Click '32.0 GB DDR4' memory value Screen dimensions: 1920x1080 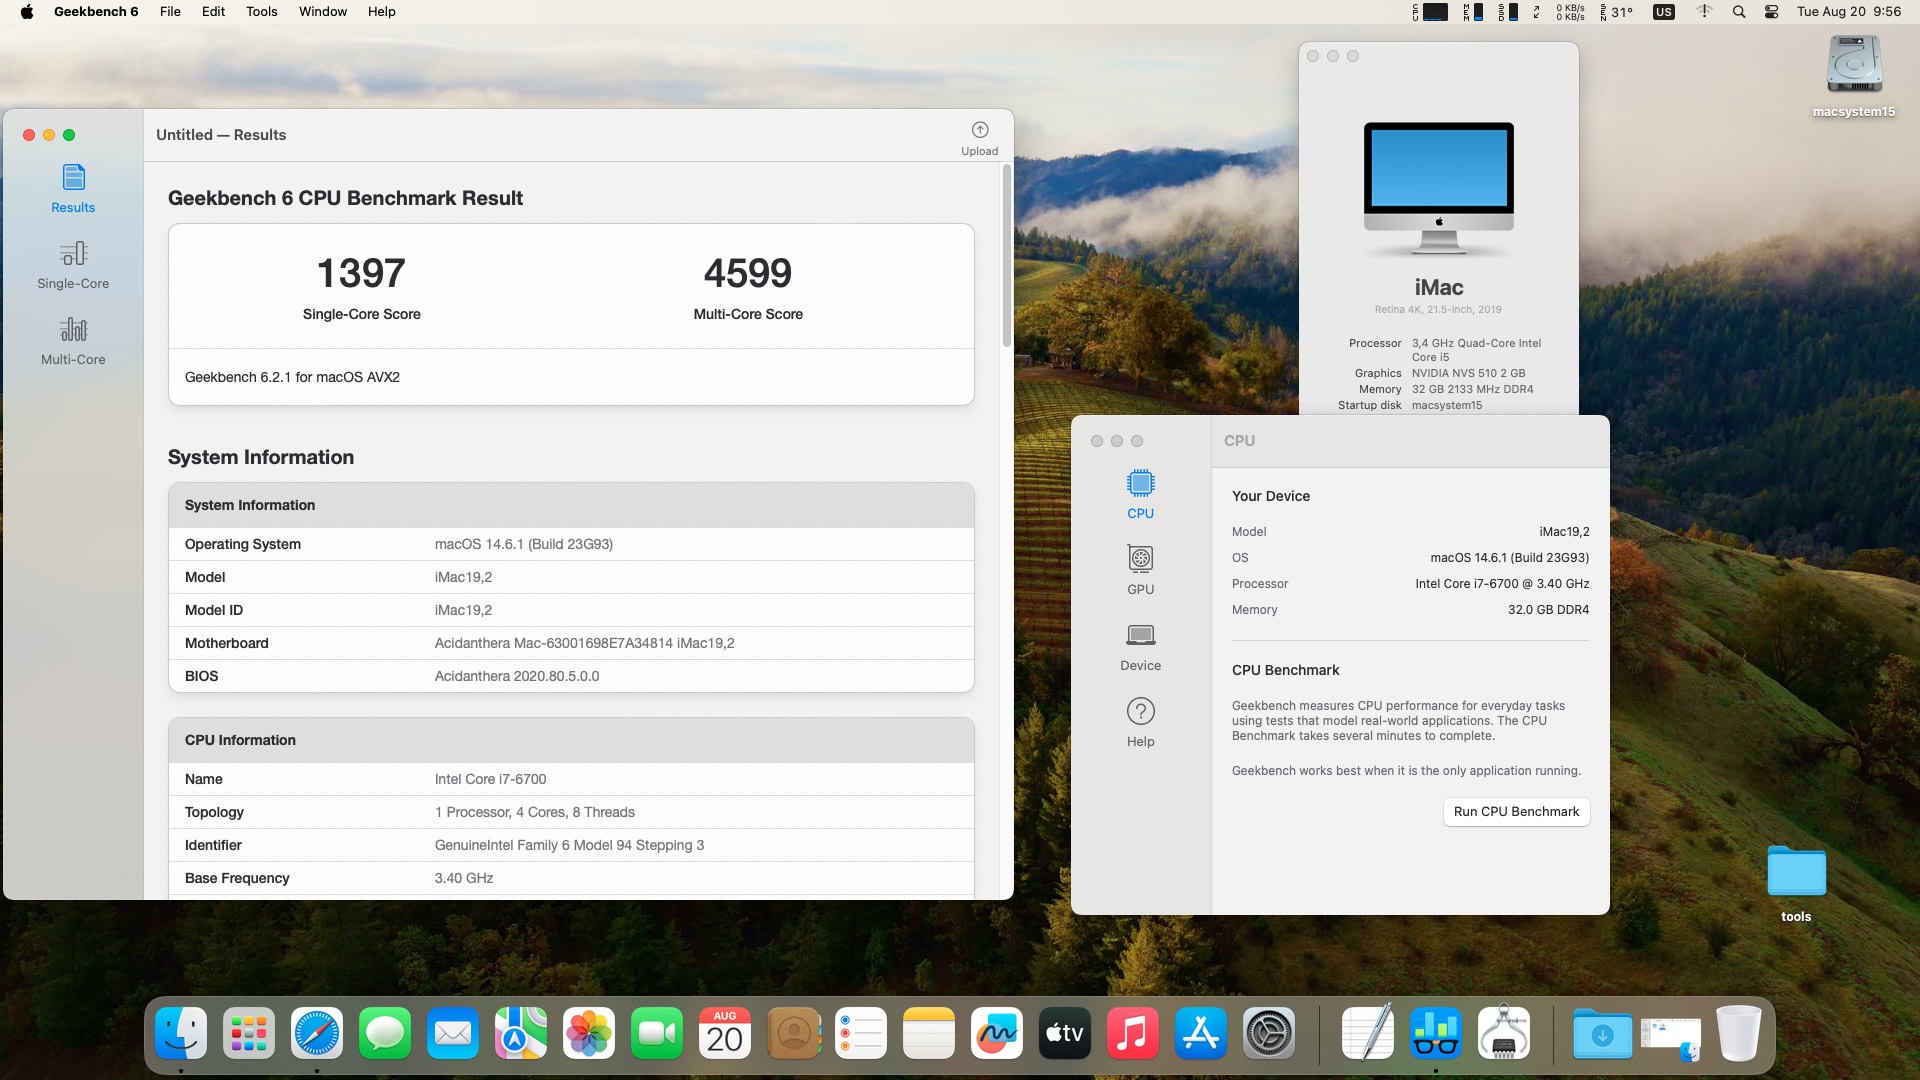click(1548, 610)
